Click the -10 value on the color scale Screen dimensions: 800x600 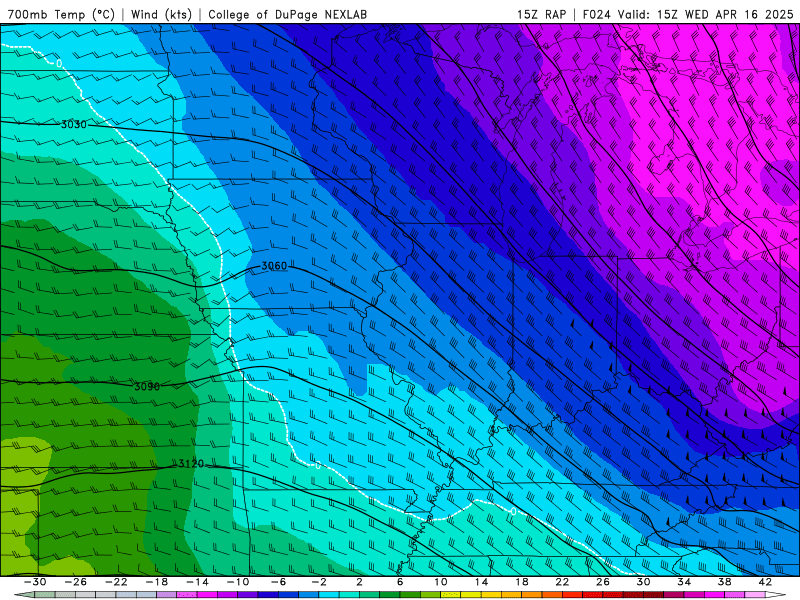(x=238, y=582)
